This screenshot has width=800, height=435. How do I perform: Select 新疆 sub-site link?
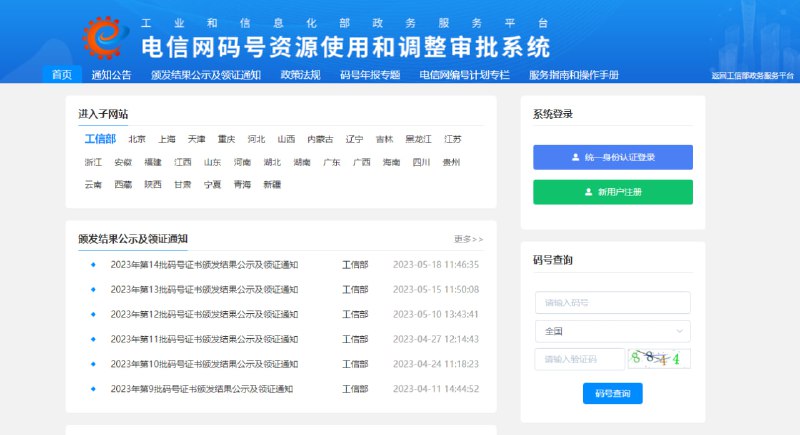click(x=272, y=184)
